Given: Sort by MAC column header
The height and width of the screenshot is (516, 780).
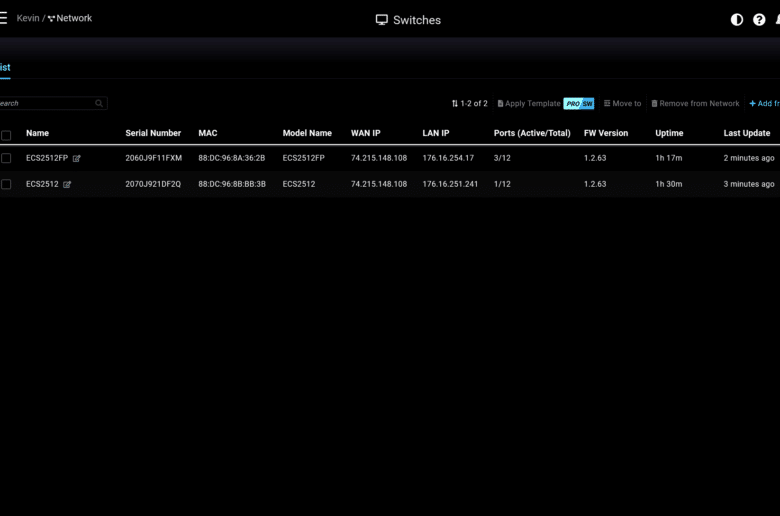Looking at the screenshot, I should point(208,133).
